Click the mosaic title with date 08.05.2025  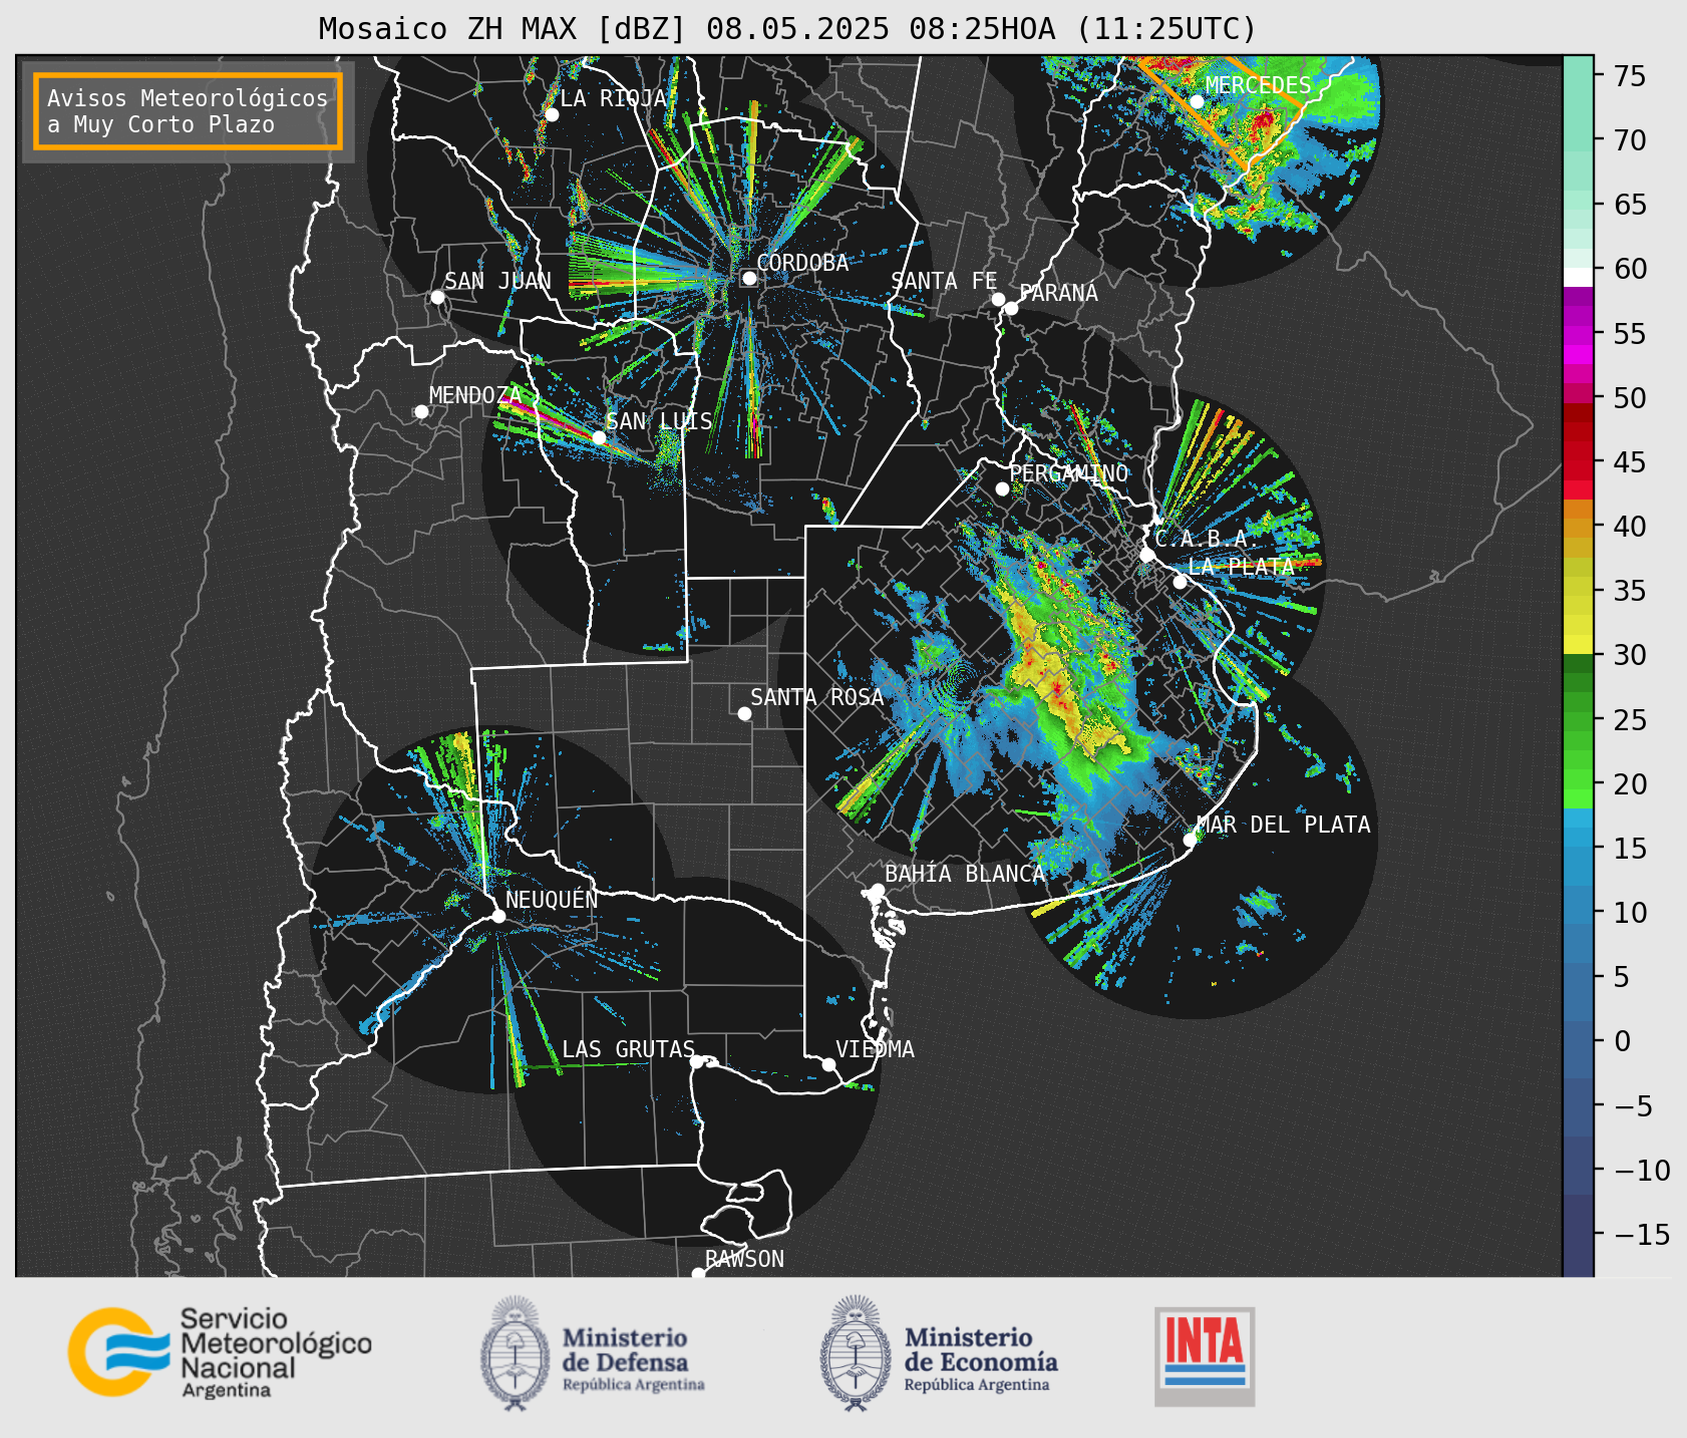pos(787,29)
